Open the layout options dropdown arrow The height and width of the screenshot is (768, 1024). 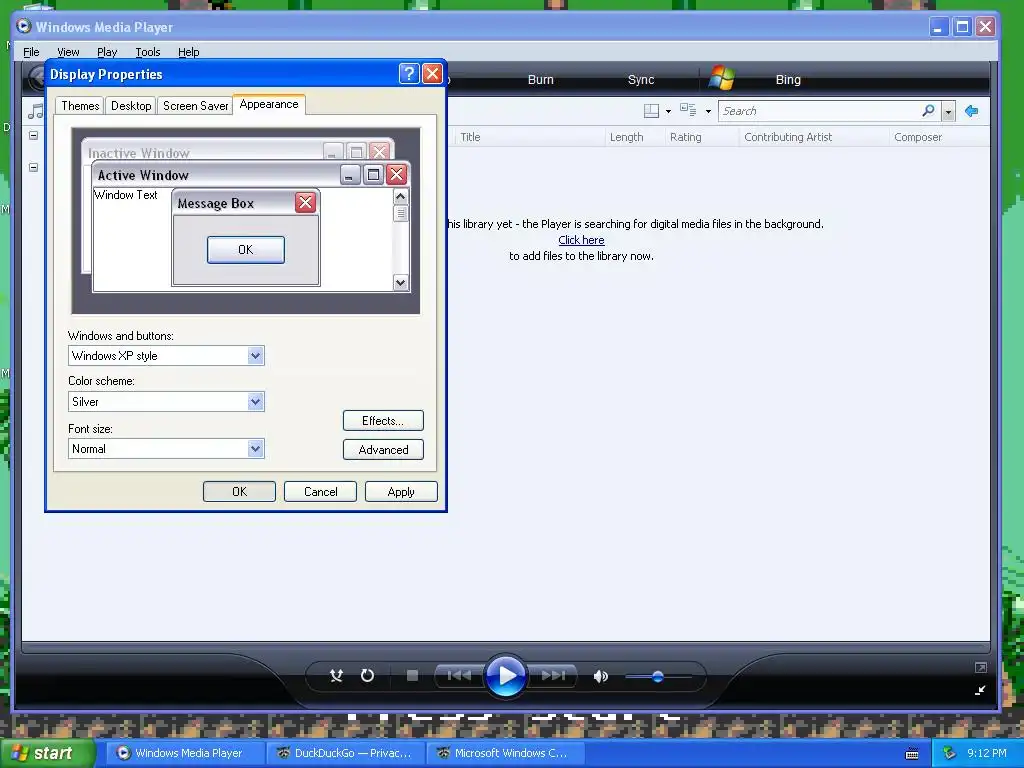click(668, 112)
